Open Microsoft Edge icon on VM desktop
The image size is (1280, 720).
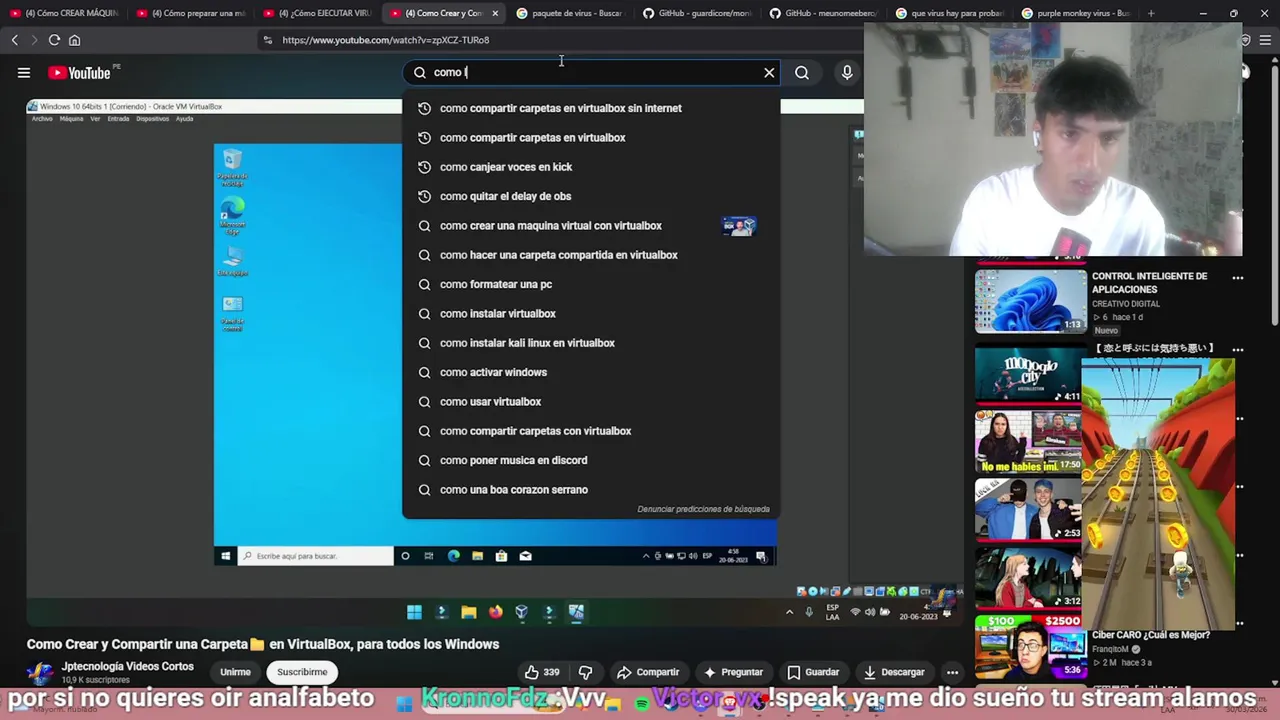coord(232,216)
